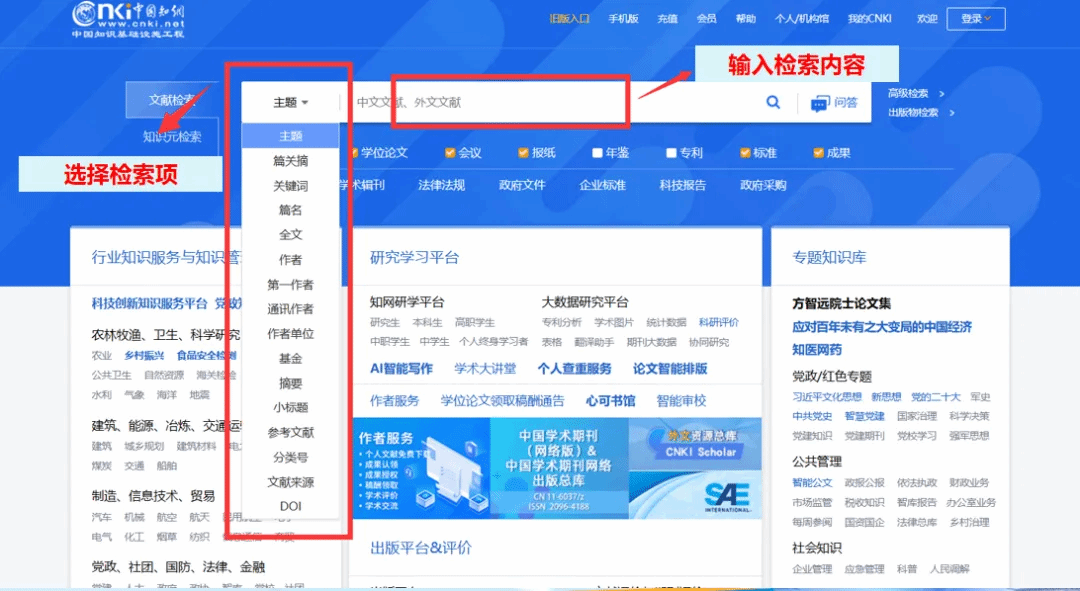
Task: Open 心可书馆 link
Action: [610, 401]
